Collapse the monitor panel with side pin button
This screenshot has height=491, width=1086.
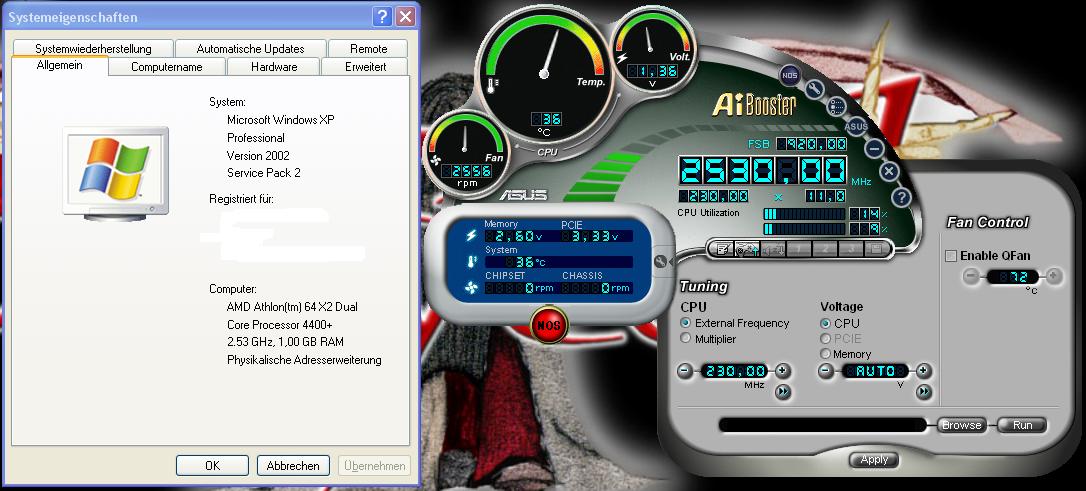pos(660,262)
